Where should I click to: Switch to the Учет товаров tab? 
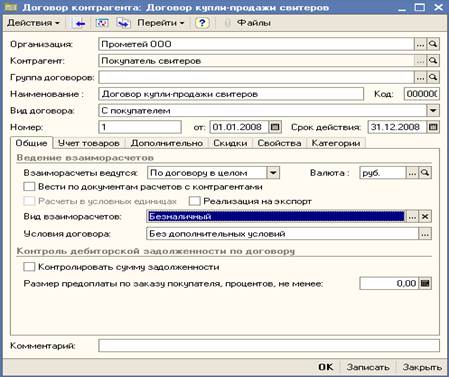[89, 143]
